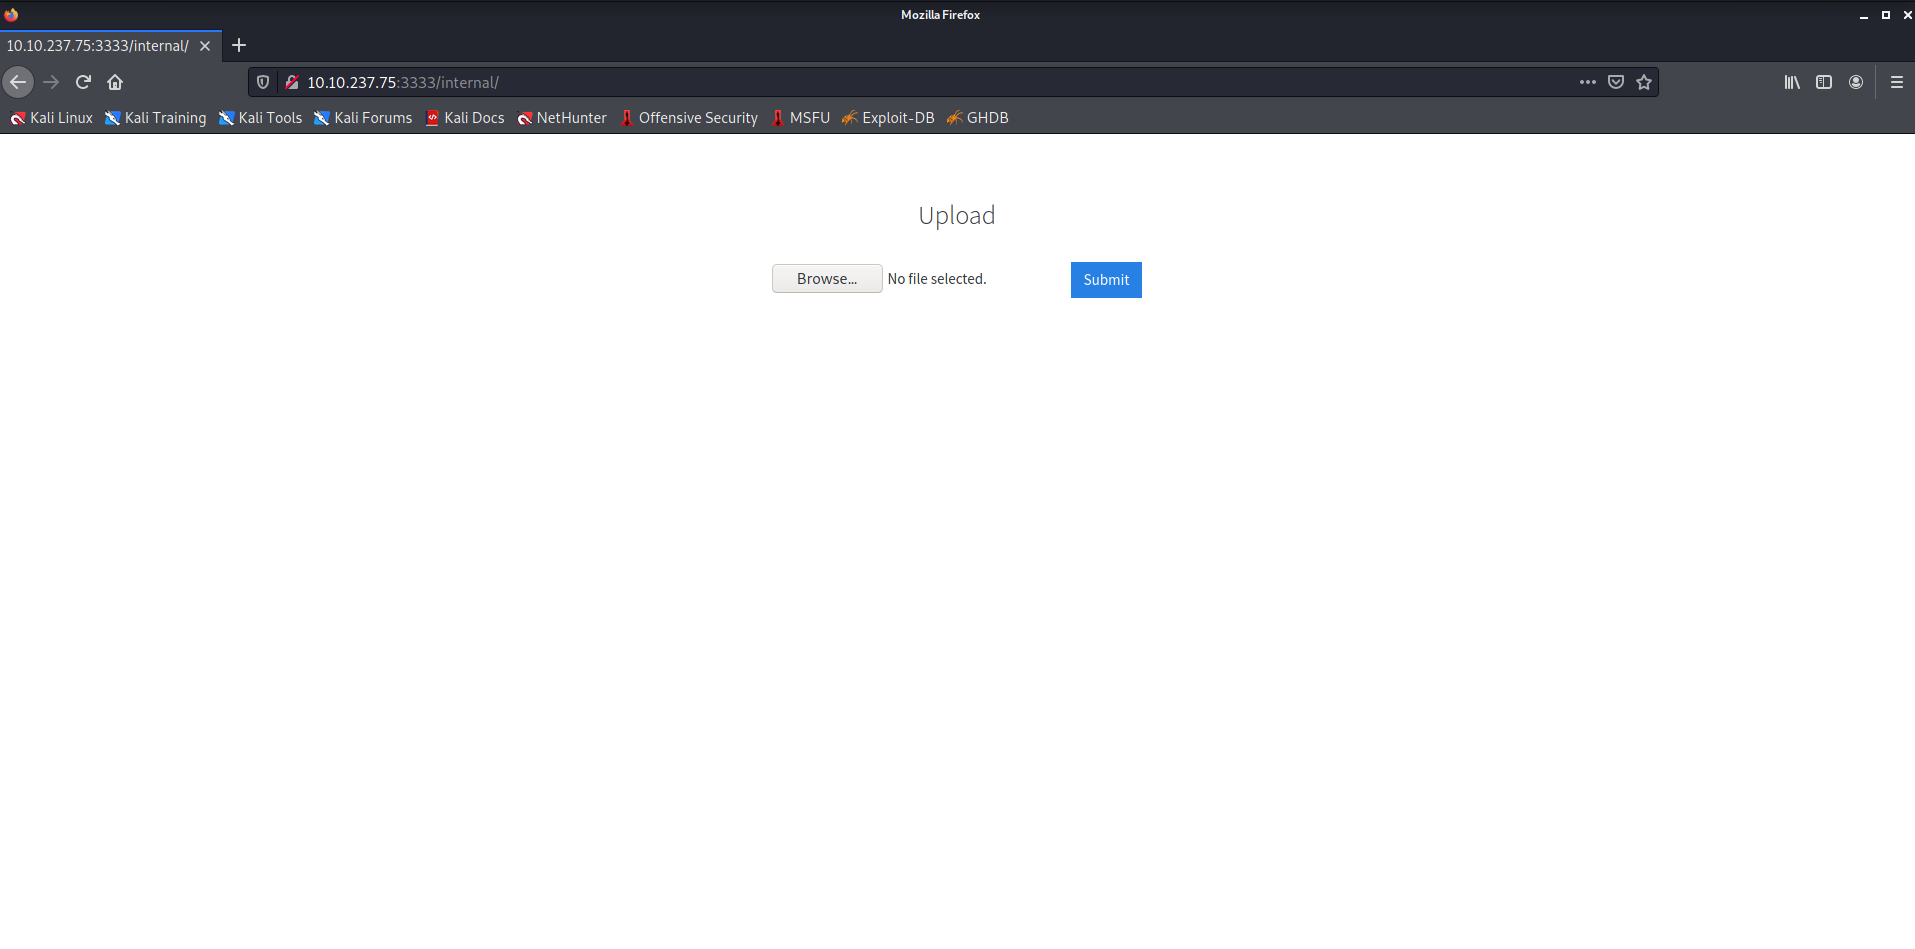
Task: Close the 10.10.237.75:3333/internal/ tab
Action: pos(205,46)
